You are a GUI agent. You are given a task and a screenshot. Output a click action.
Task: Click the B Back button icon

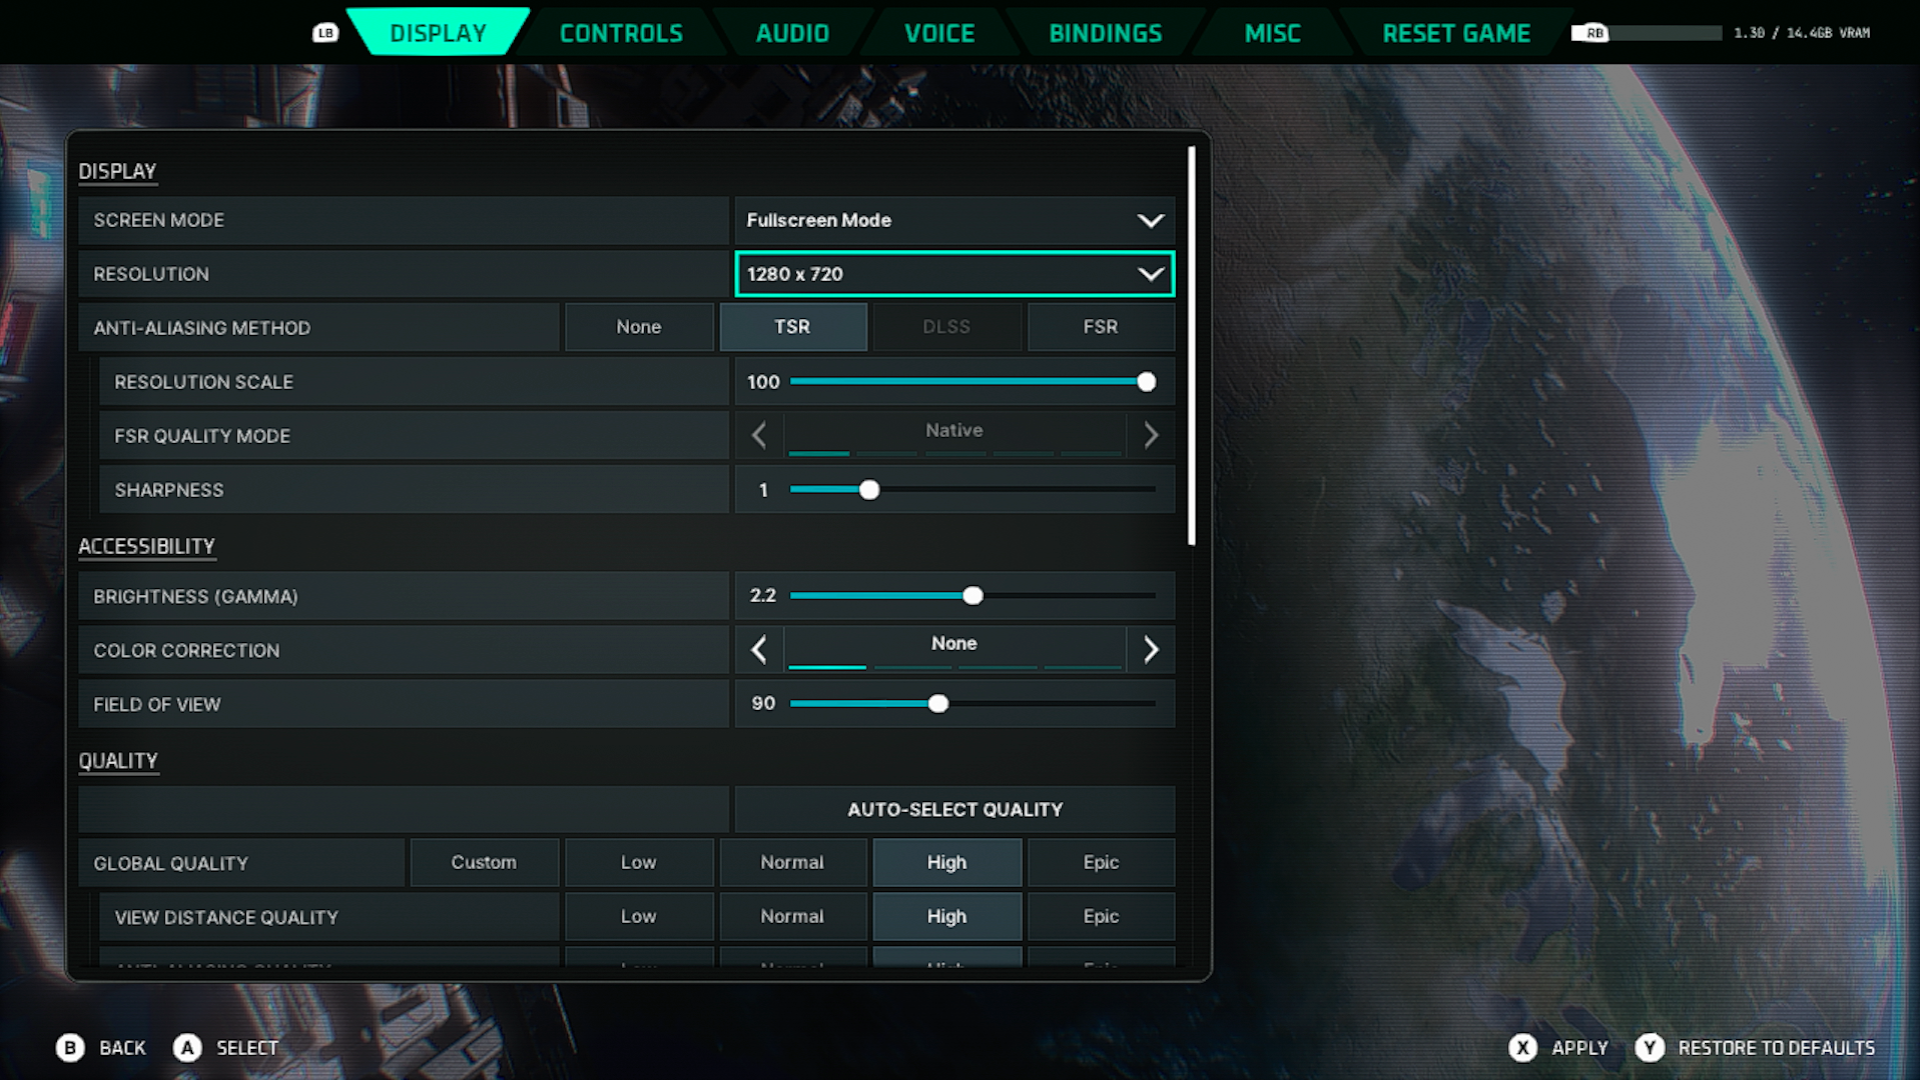coord(69,1048)
